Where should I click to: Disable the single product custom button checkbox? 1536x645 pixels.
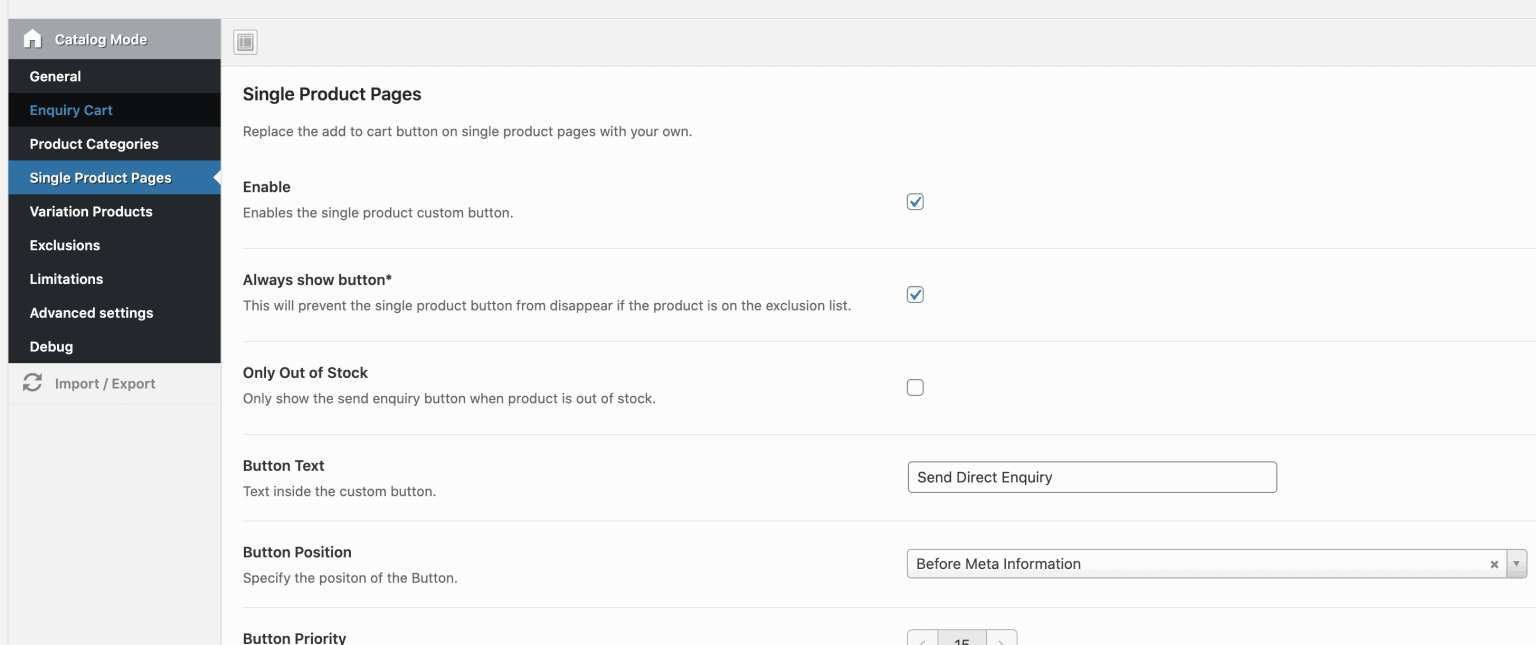pos(914,201)
